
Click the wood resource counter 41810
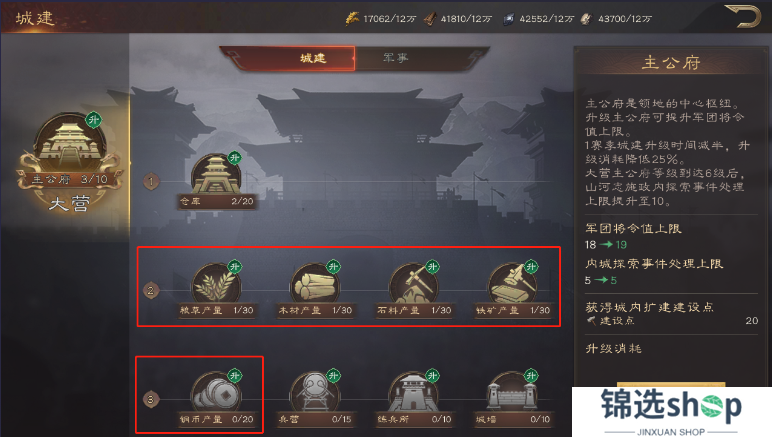pos(458,19)
